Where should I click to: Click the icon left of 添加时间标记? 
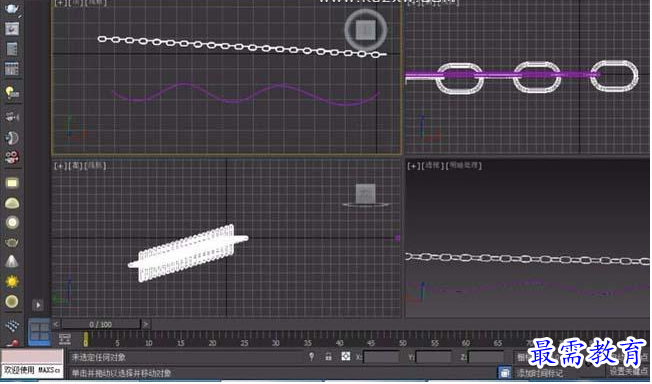(504, 372)
